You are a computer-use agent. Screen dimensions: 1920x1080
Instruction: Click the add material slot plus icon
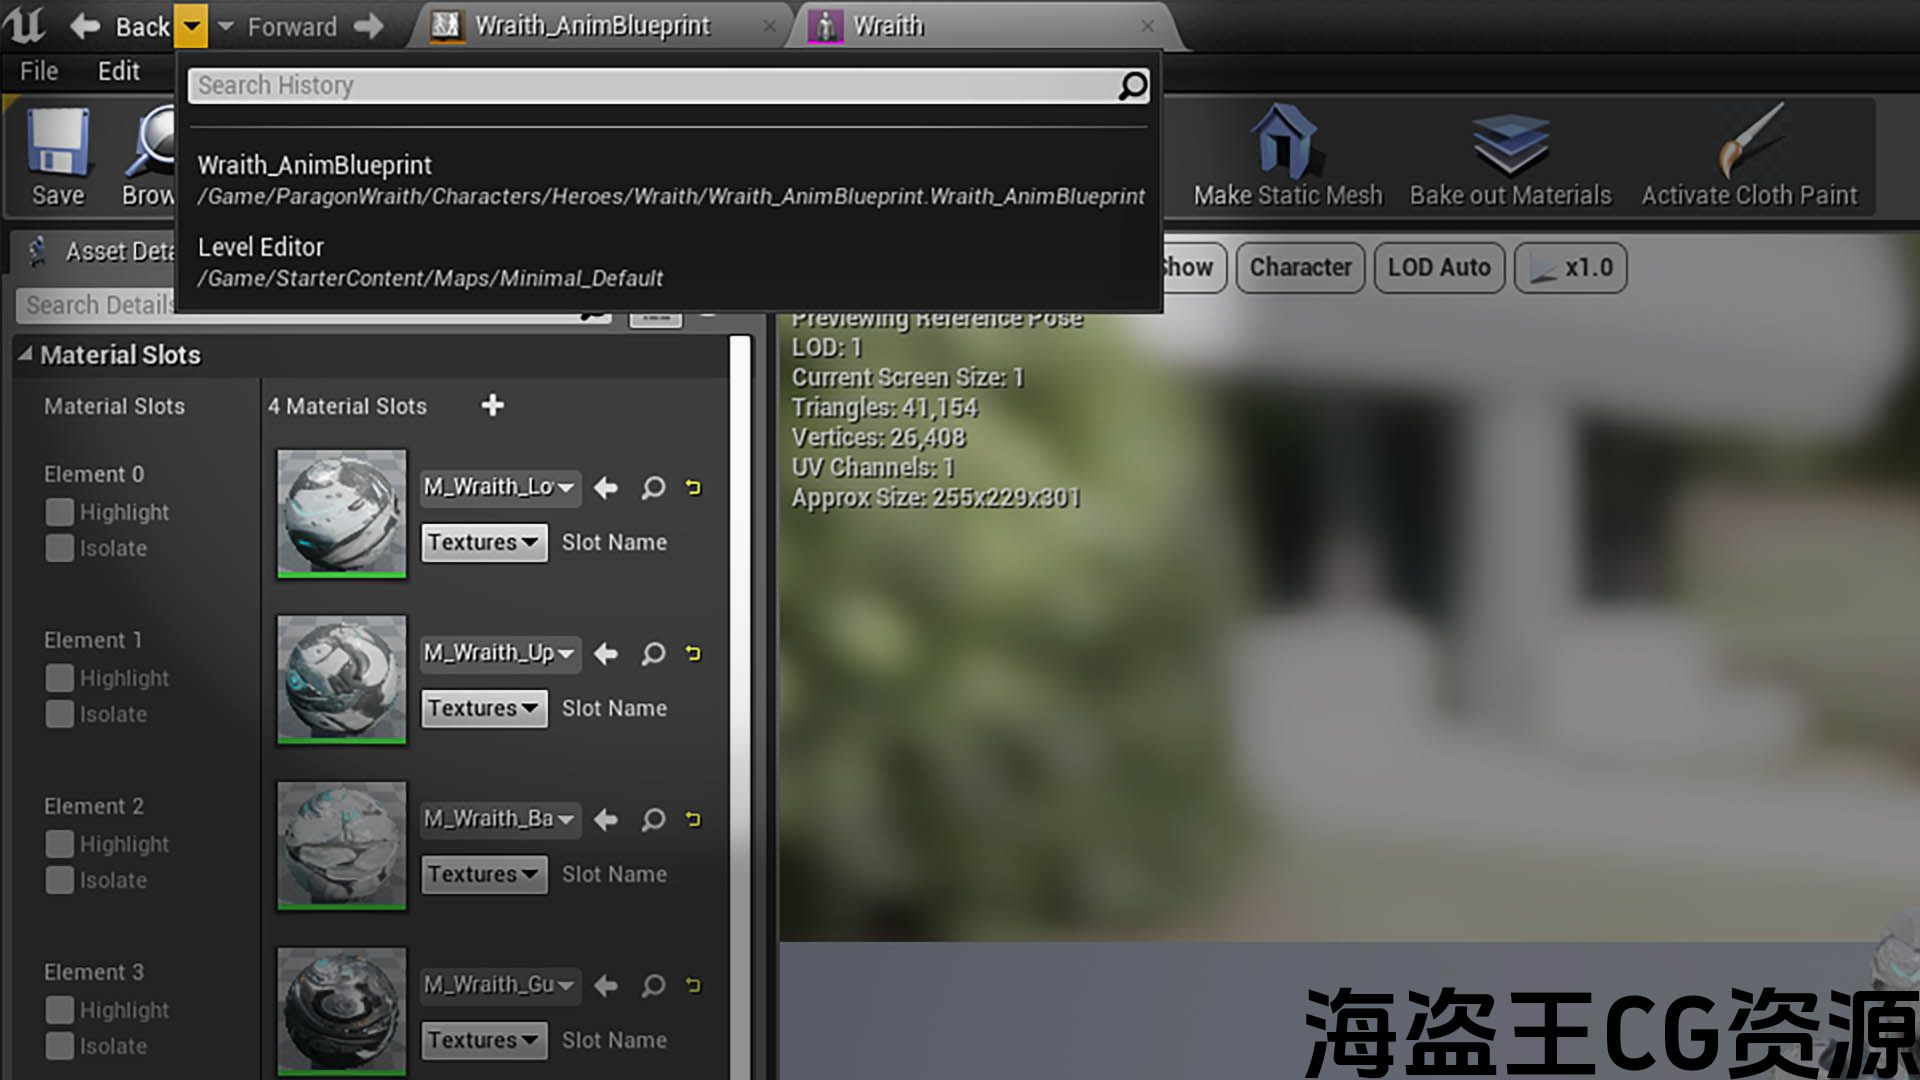coord(492,405)
